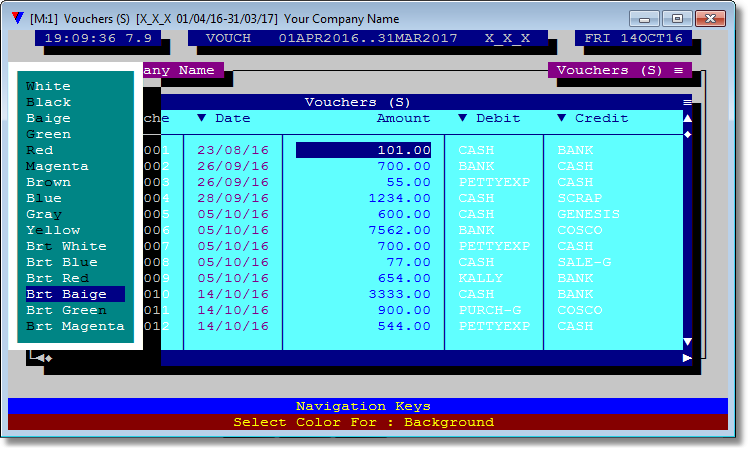Click amount 7562.00
Viewport: 748px width, 450px height.
click(x=399, y=230)
